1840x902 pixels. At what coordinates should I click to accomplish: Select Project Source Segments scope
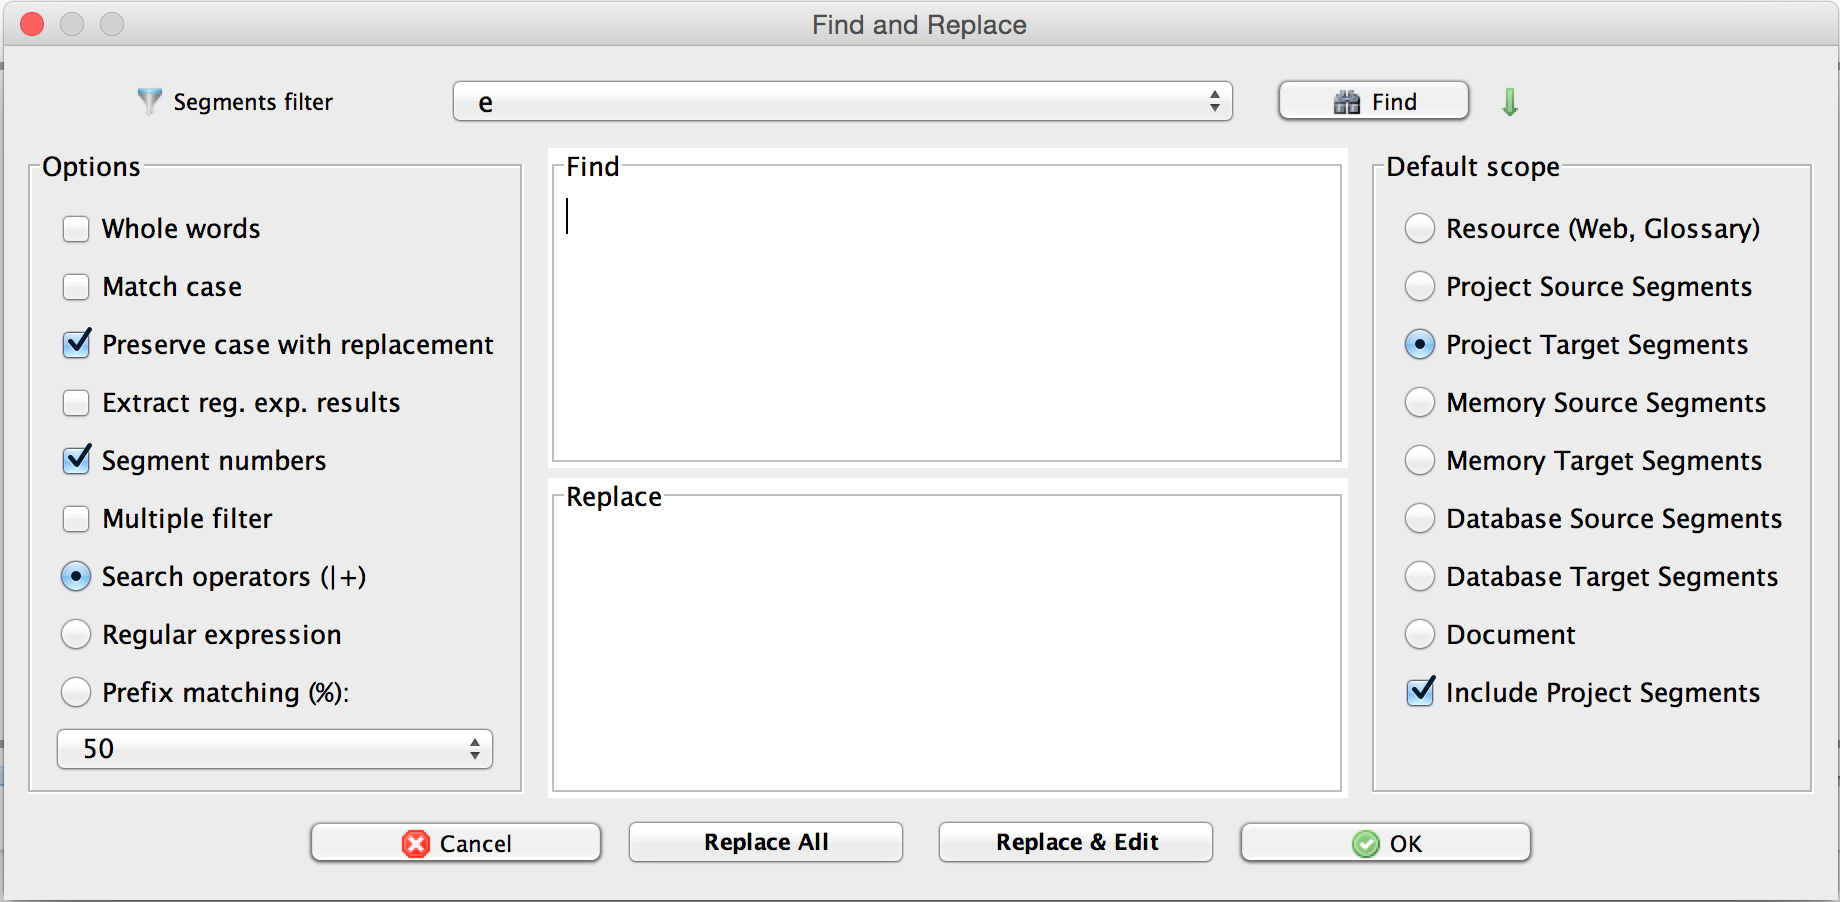1419,287
